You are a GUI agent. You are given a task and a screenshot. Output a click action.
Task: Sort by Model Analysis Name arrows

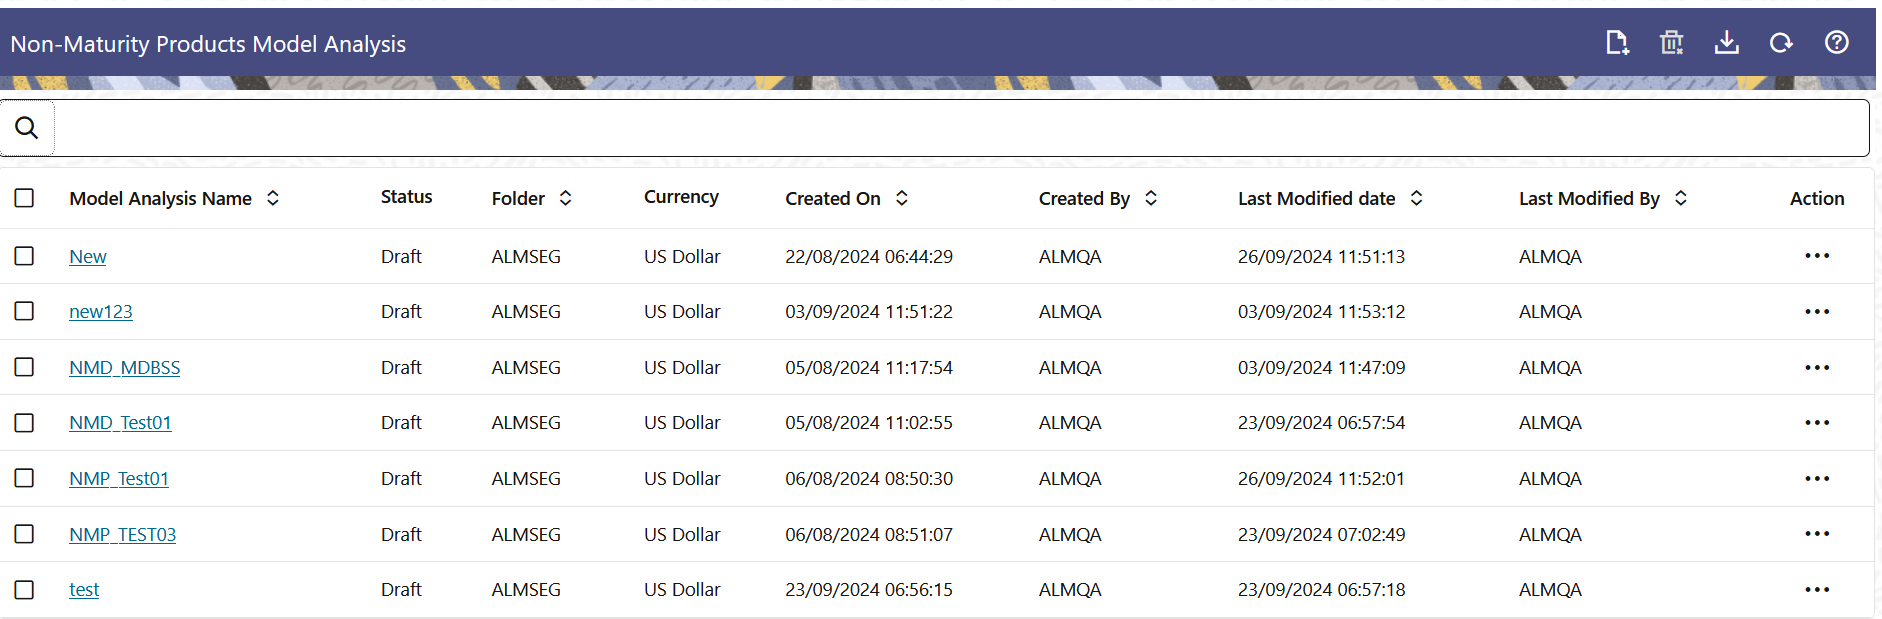[x=273, y=198]
